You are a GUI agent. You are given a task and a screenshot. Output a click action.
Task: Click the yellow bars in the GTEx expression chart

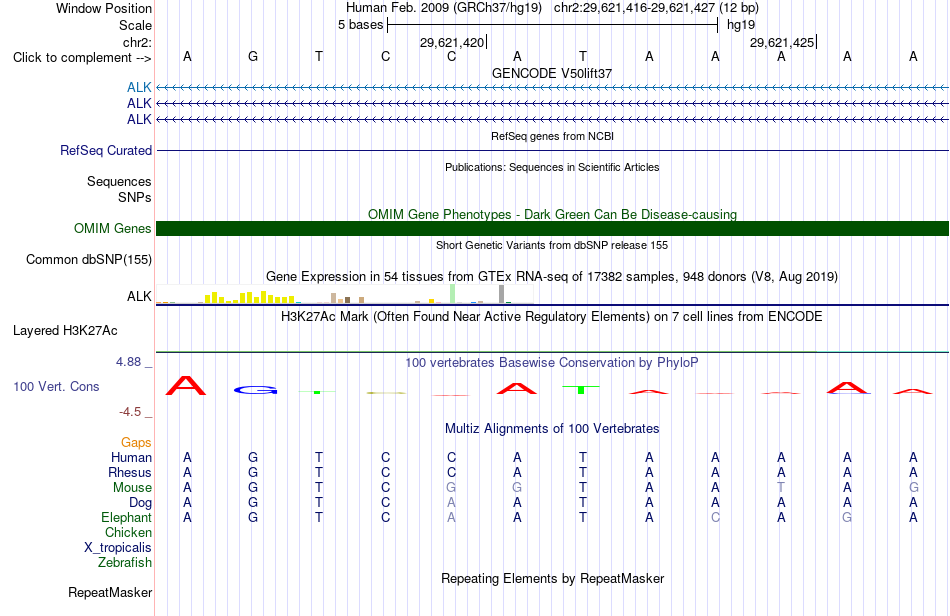[x=250, y=297]
